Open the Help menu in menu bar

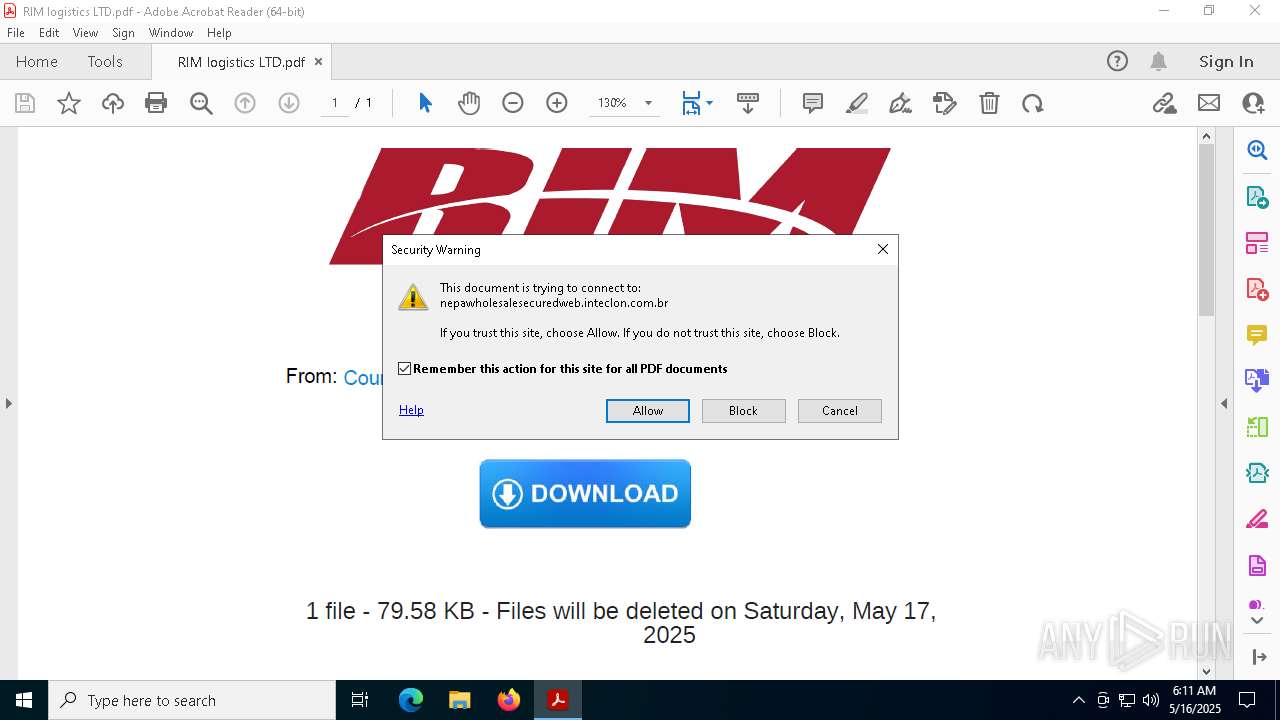[219, 32]
